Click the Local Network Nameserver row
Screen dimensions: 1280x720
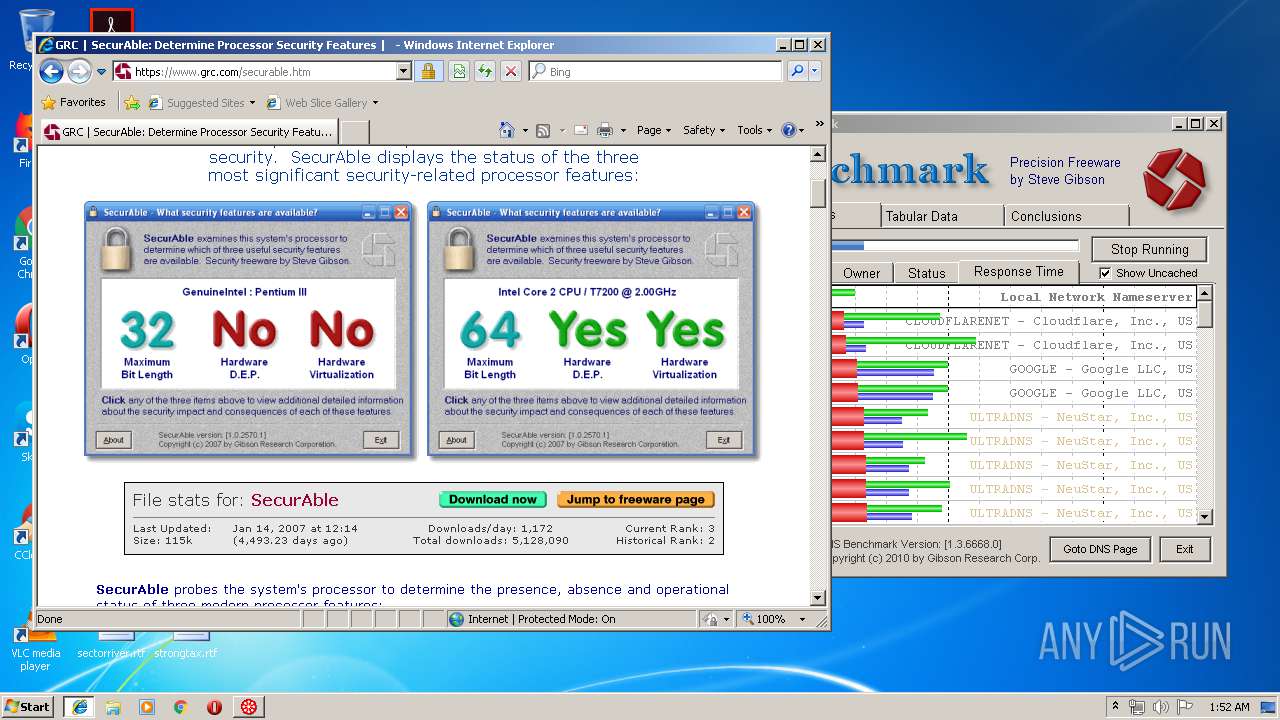(1014, 297)
